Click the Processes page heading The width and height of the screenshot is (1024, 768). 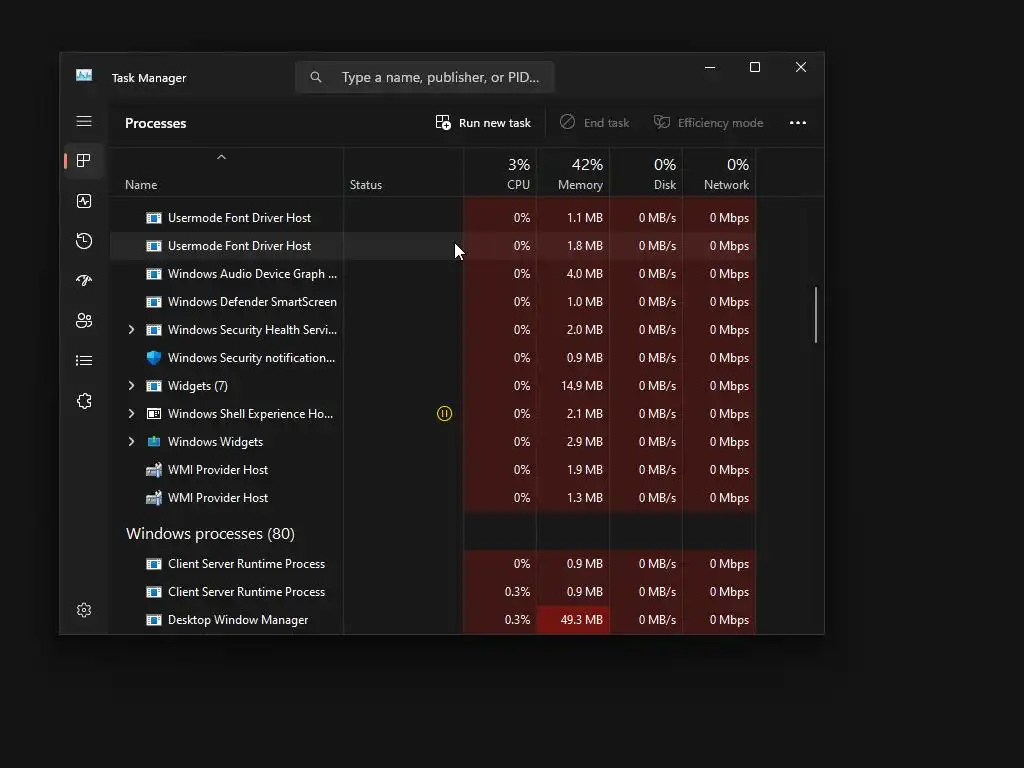155,123
